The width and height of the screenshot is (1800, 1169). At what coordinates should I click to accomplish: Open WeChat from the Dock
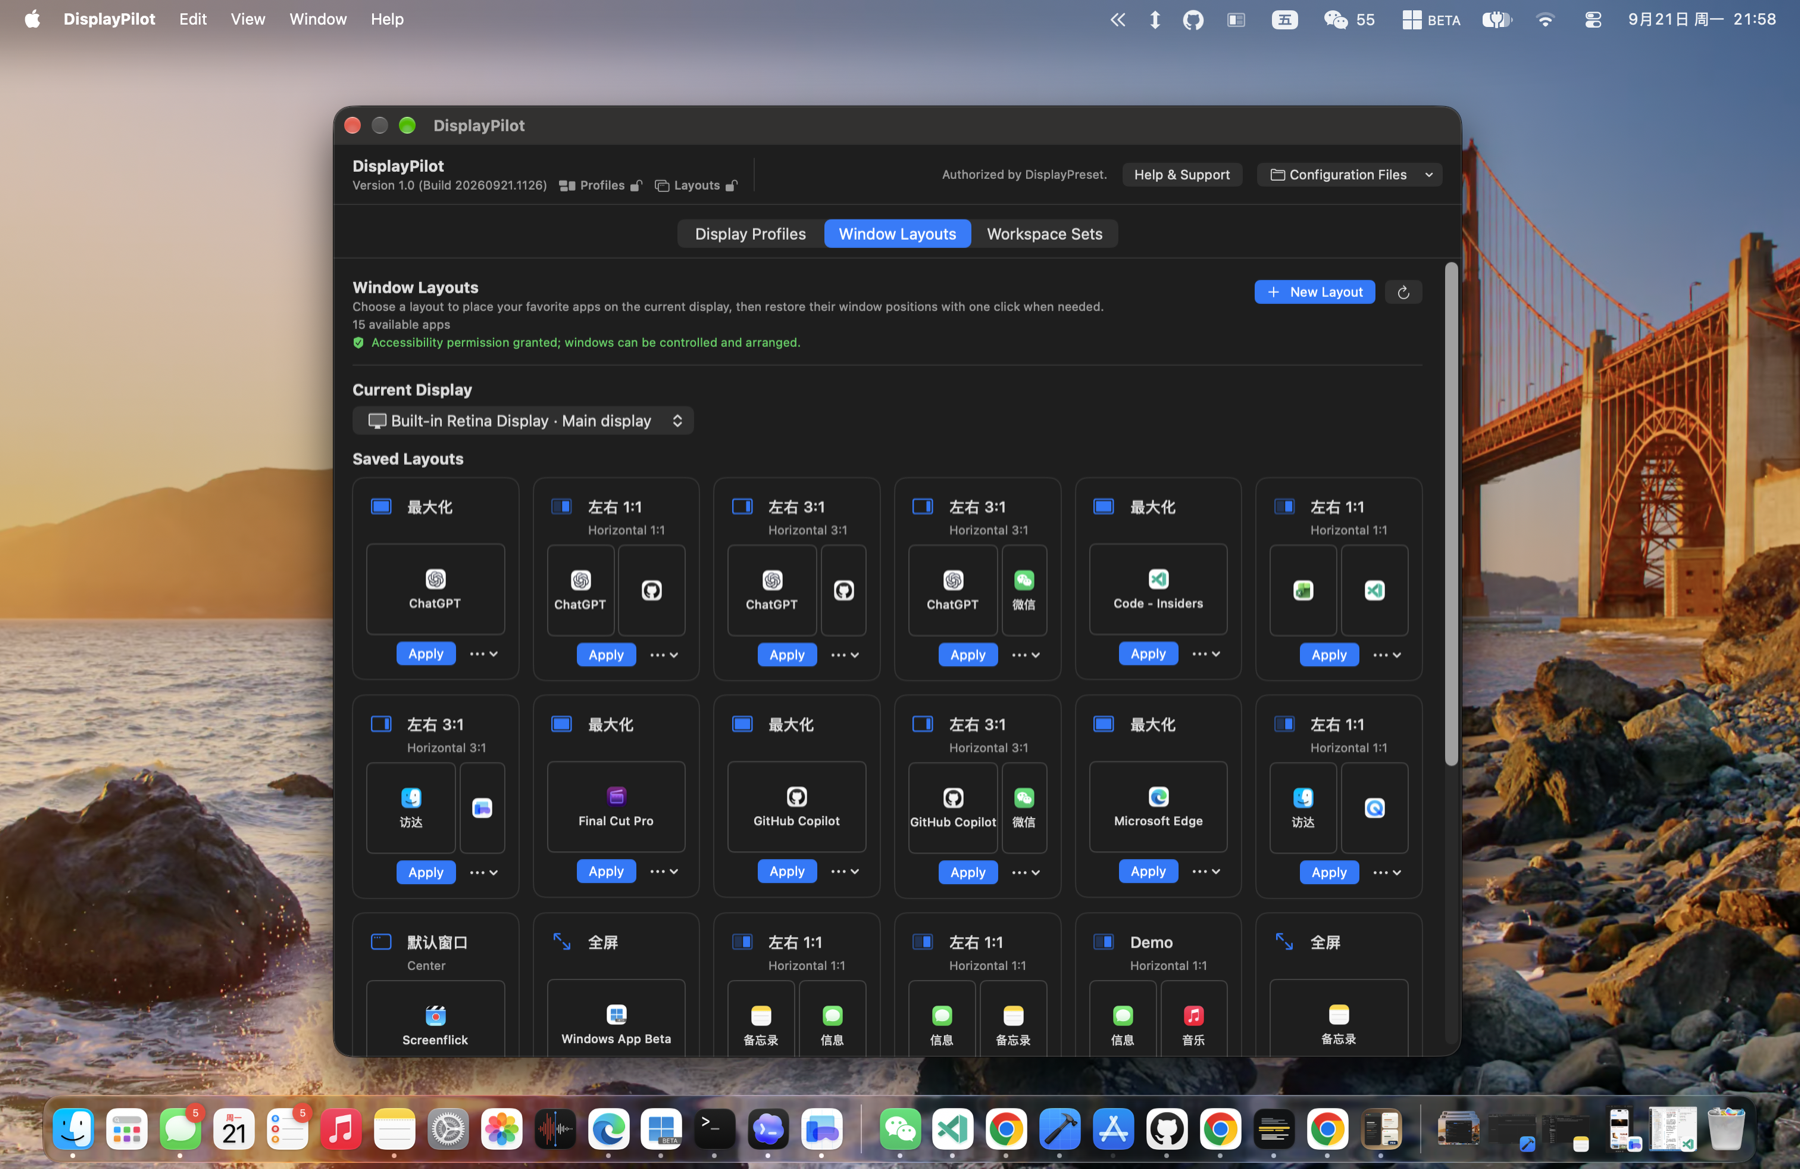(x=900, y=1130)
